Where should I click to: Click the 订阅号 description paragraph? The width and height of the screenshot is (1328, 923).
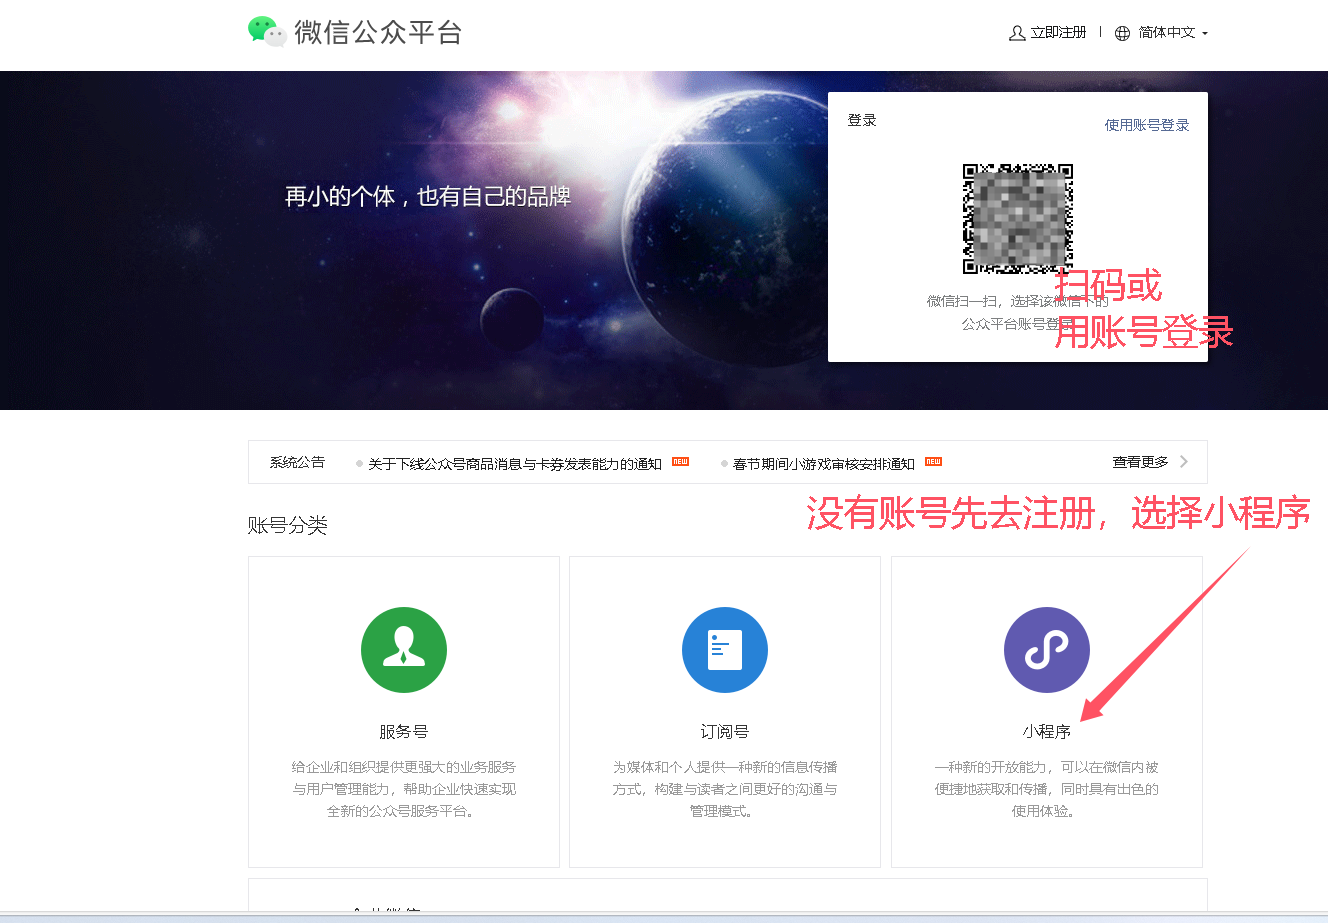coord(725,789)
